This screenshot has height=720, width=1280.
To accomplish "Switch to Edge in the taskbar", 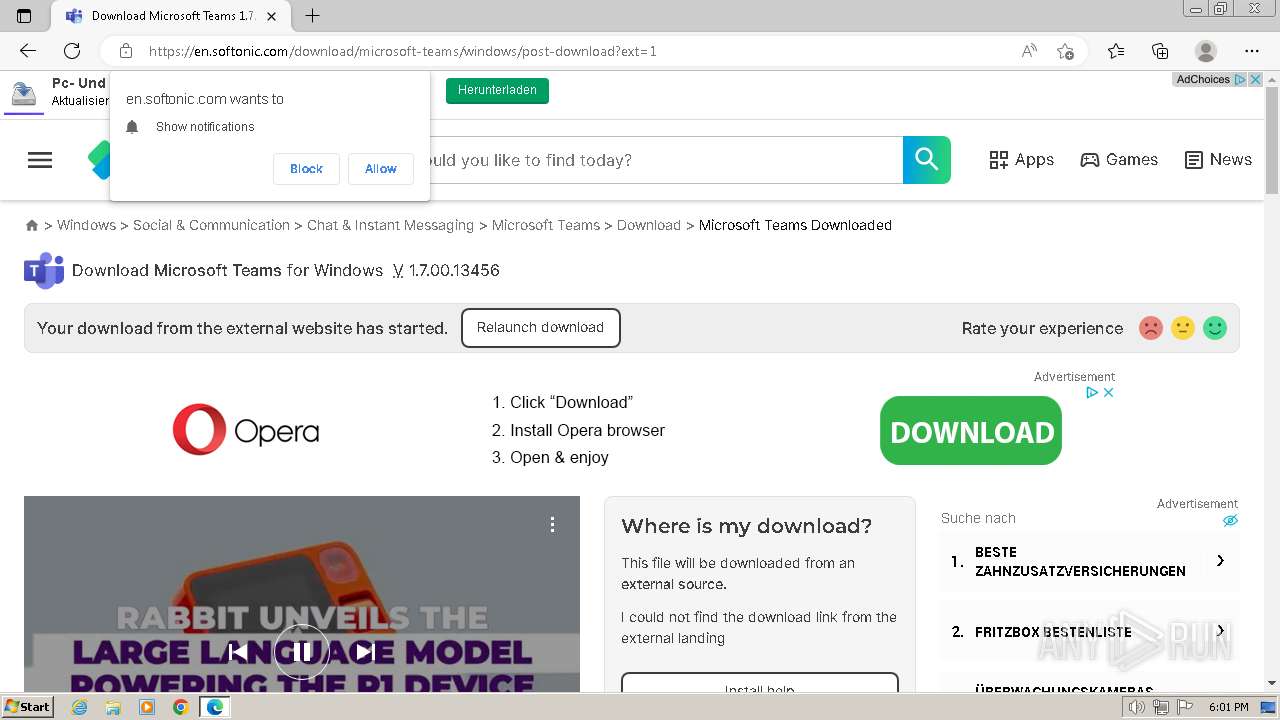I will pyautogui.click(x=214, y=707).
